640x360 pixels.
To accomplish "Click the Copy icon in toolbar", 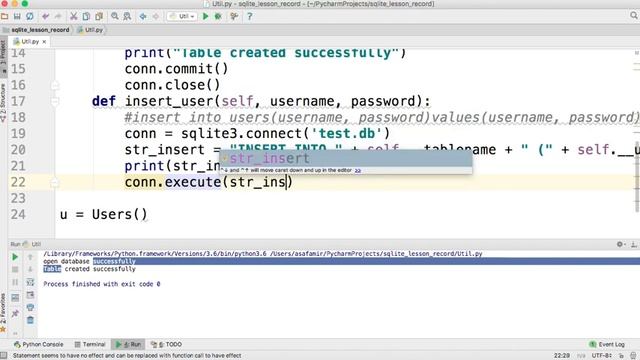I will tap(86, 16).
